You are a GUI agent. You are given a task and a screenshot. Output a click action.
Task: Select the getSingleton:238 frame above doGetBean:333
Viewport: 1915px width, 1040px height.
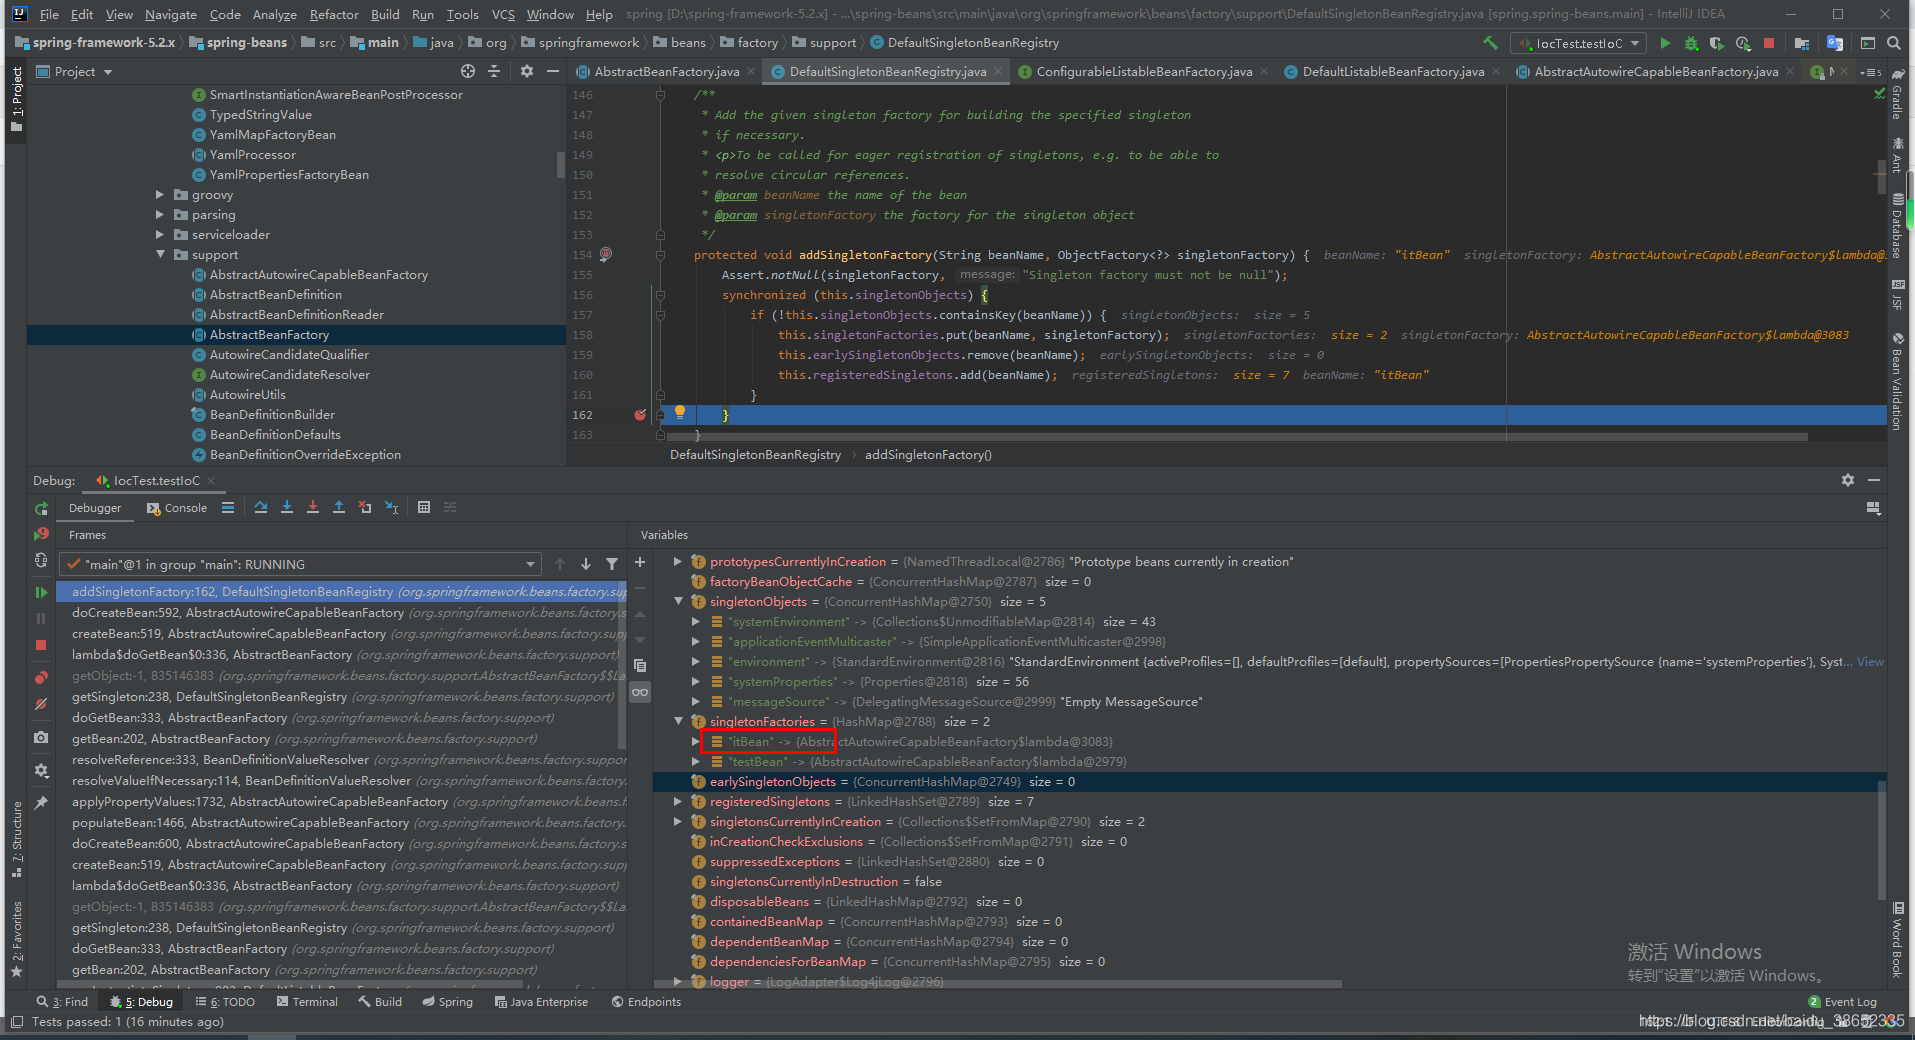click(340, 696)
